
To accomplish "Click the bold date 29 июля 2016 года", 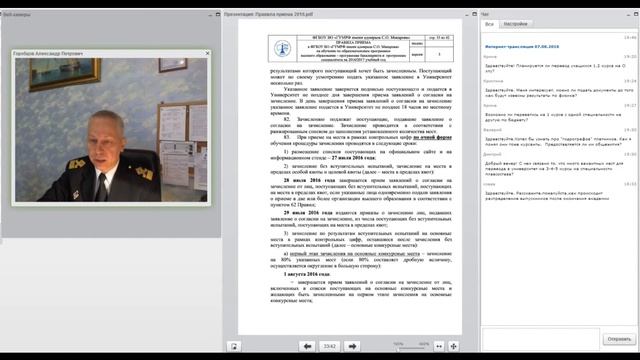I will coord(308,213).
